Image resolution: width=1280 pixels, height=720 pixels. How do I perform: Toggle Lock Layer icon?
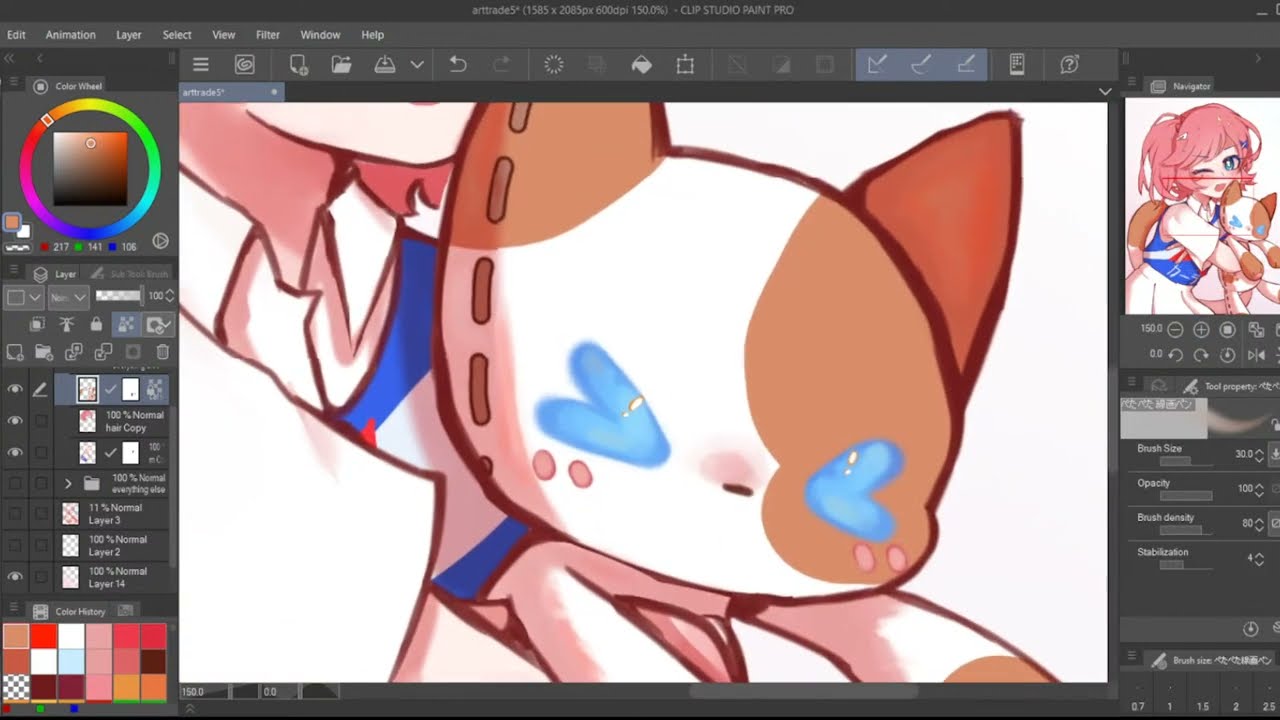[96, 324]
